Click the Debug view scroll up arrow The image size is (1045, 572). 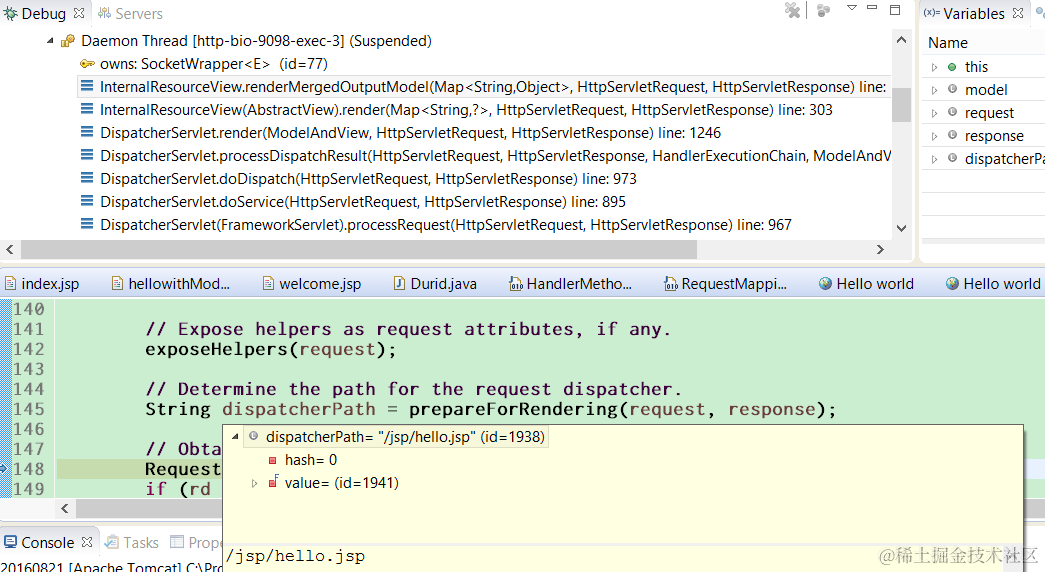click(902, 40)
